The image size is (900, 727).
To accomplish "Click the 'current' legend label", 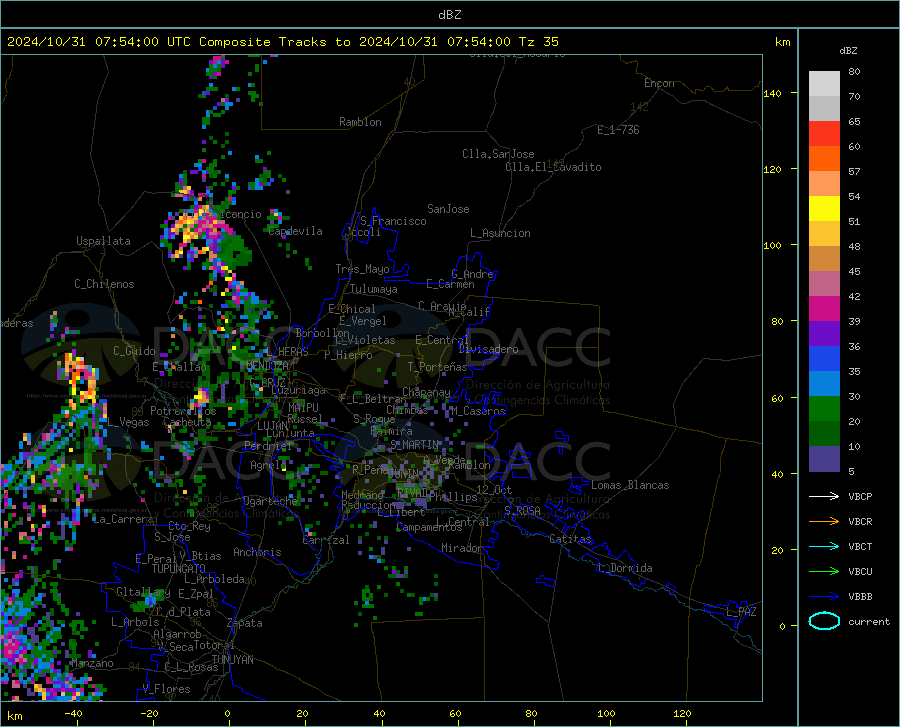I will 869,621.
